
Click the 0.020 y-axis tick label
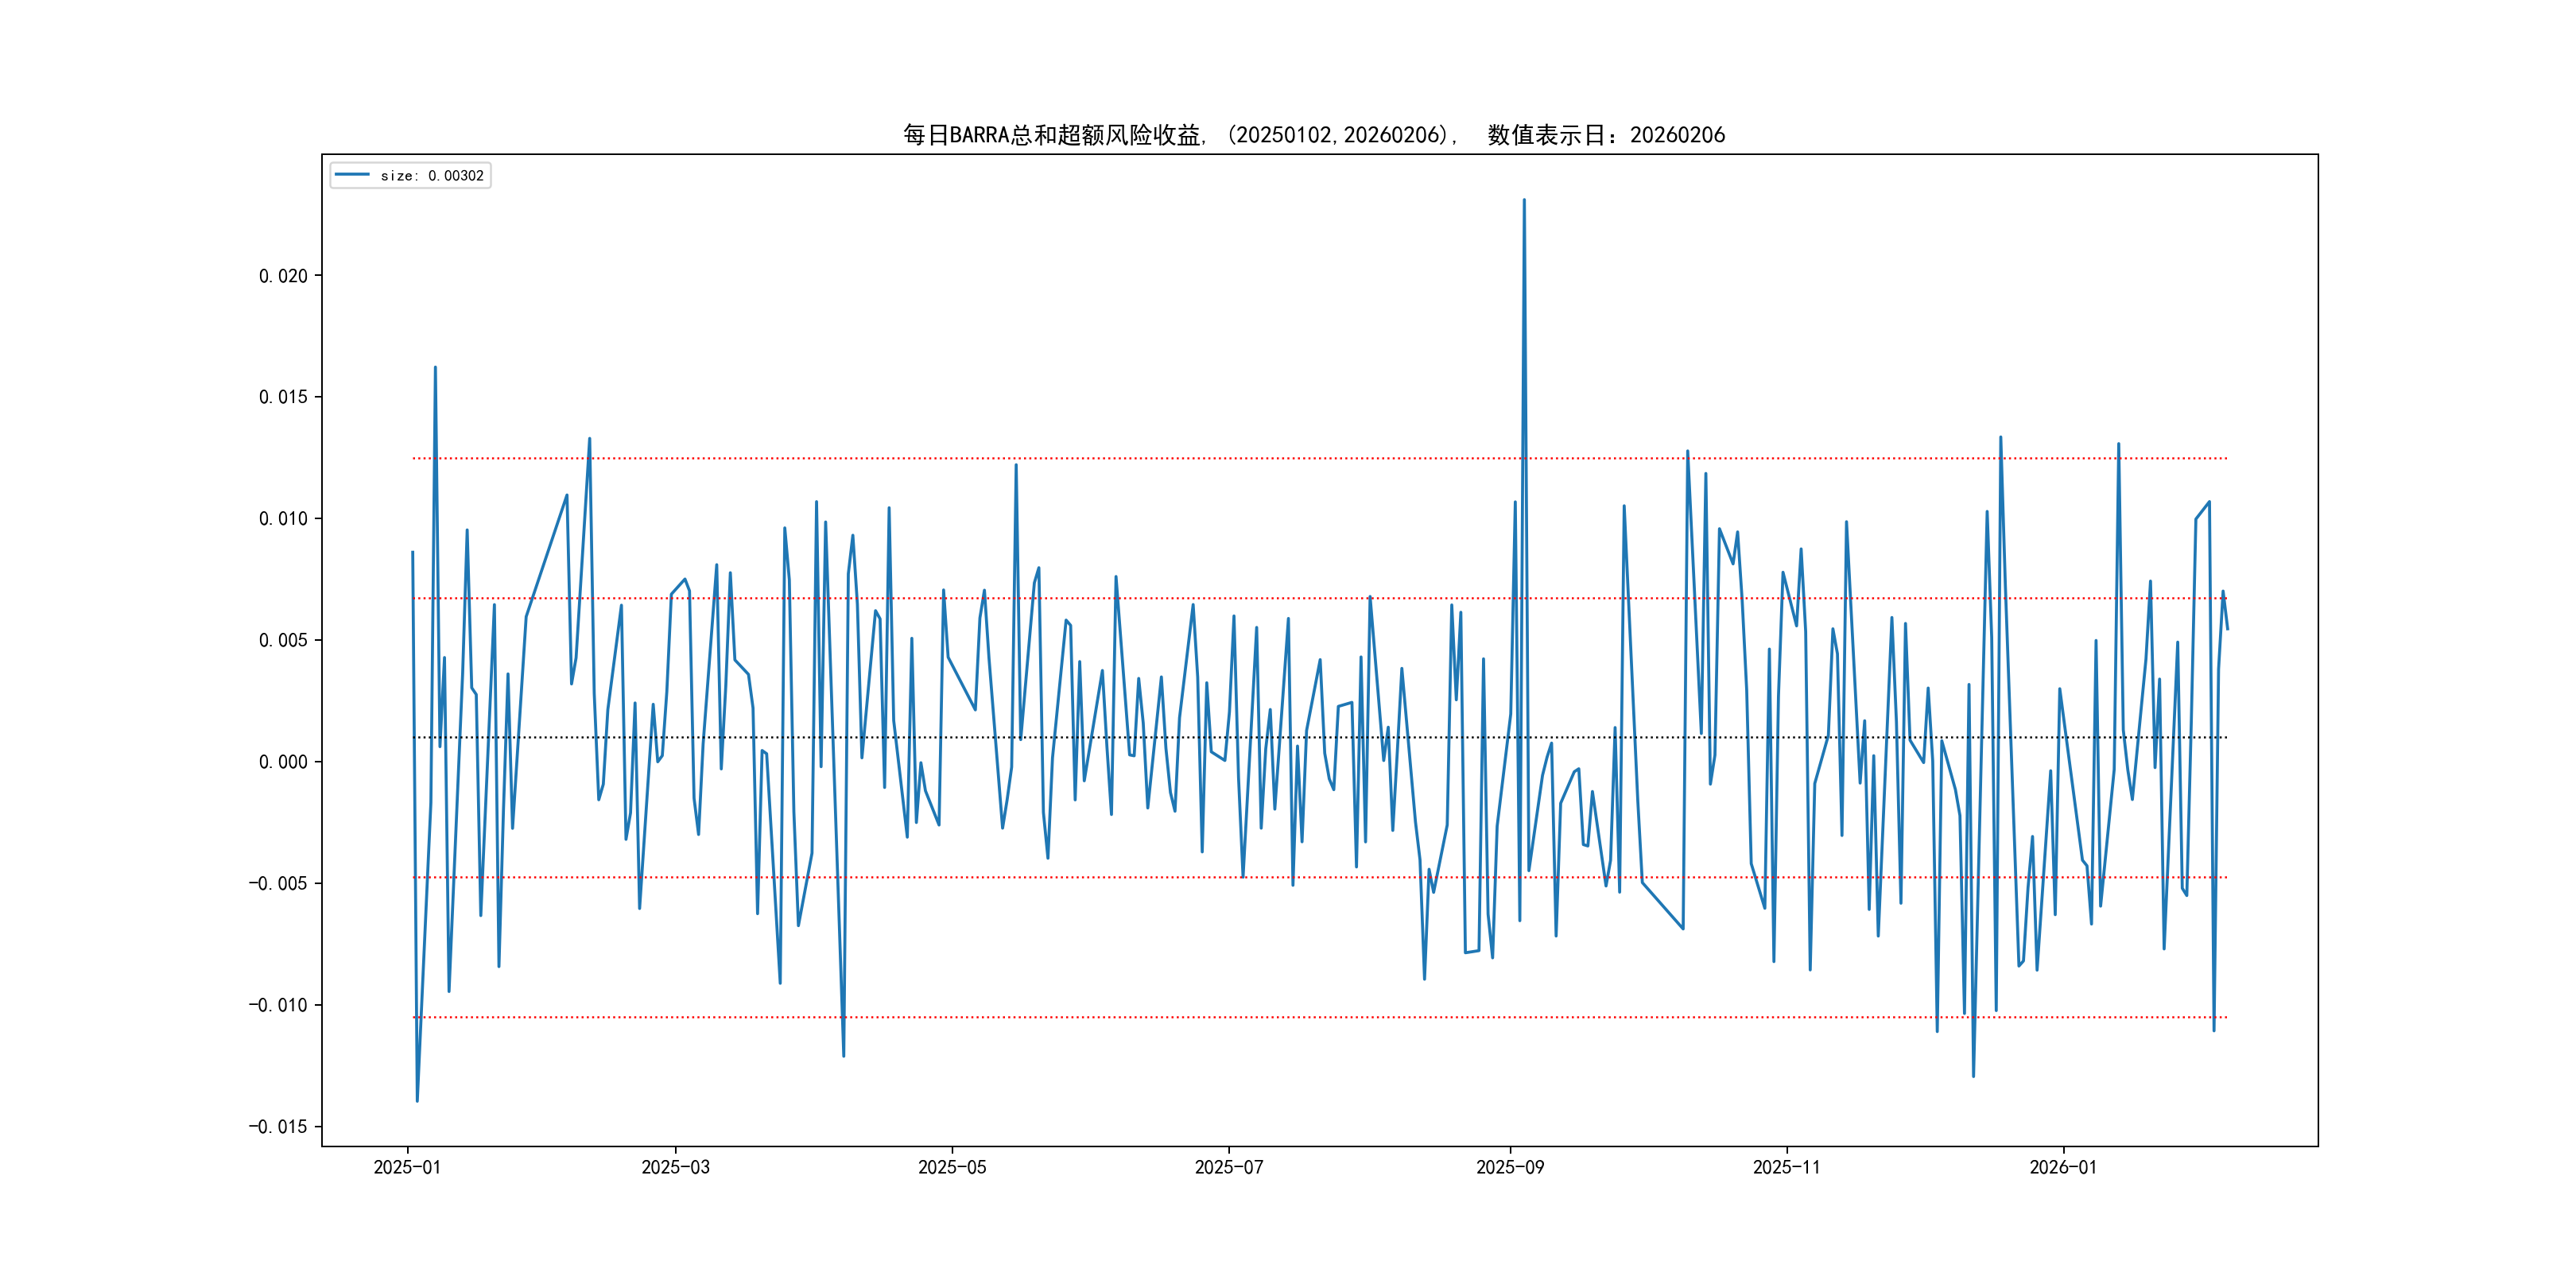click(283, 276)
